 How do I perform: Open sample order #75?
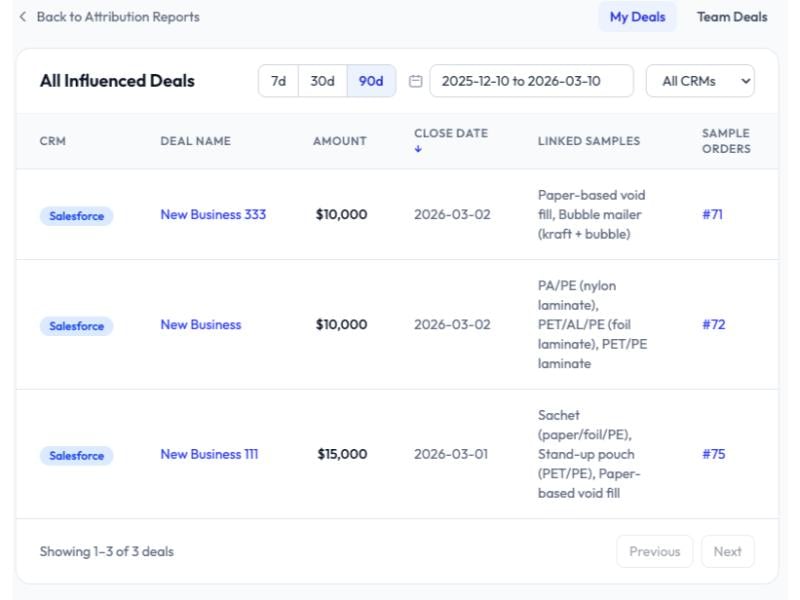(712, 453)
